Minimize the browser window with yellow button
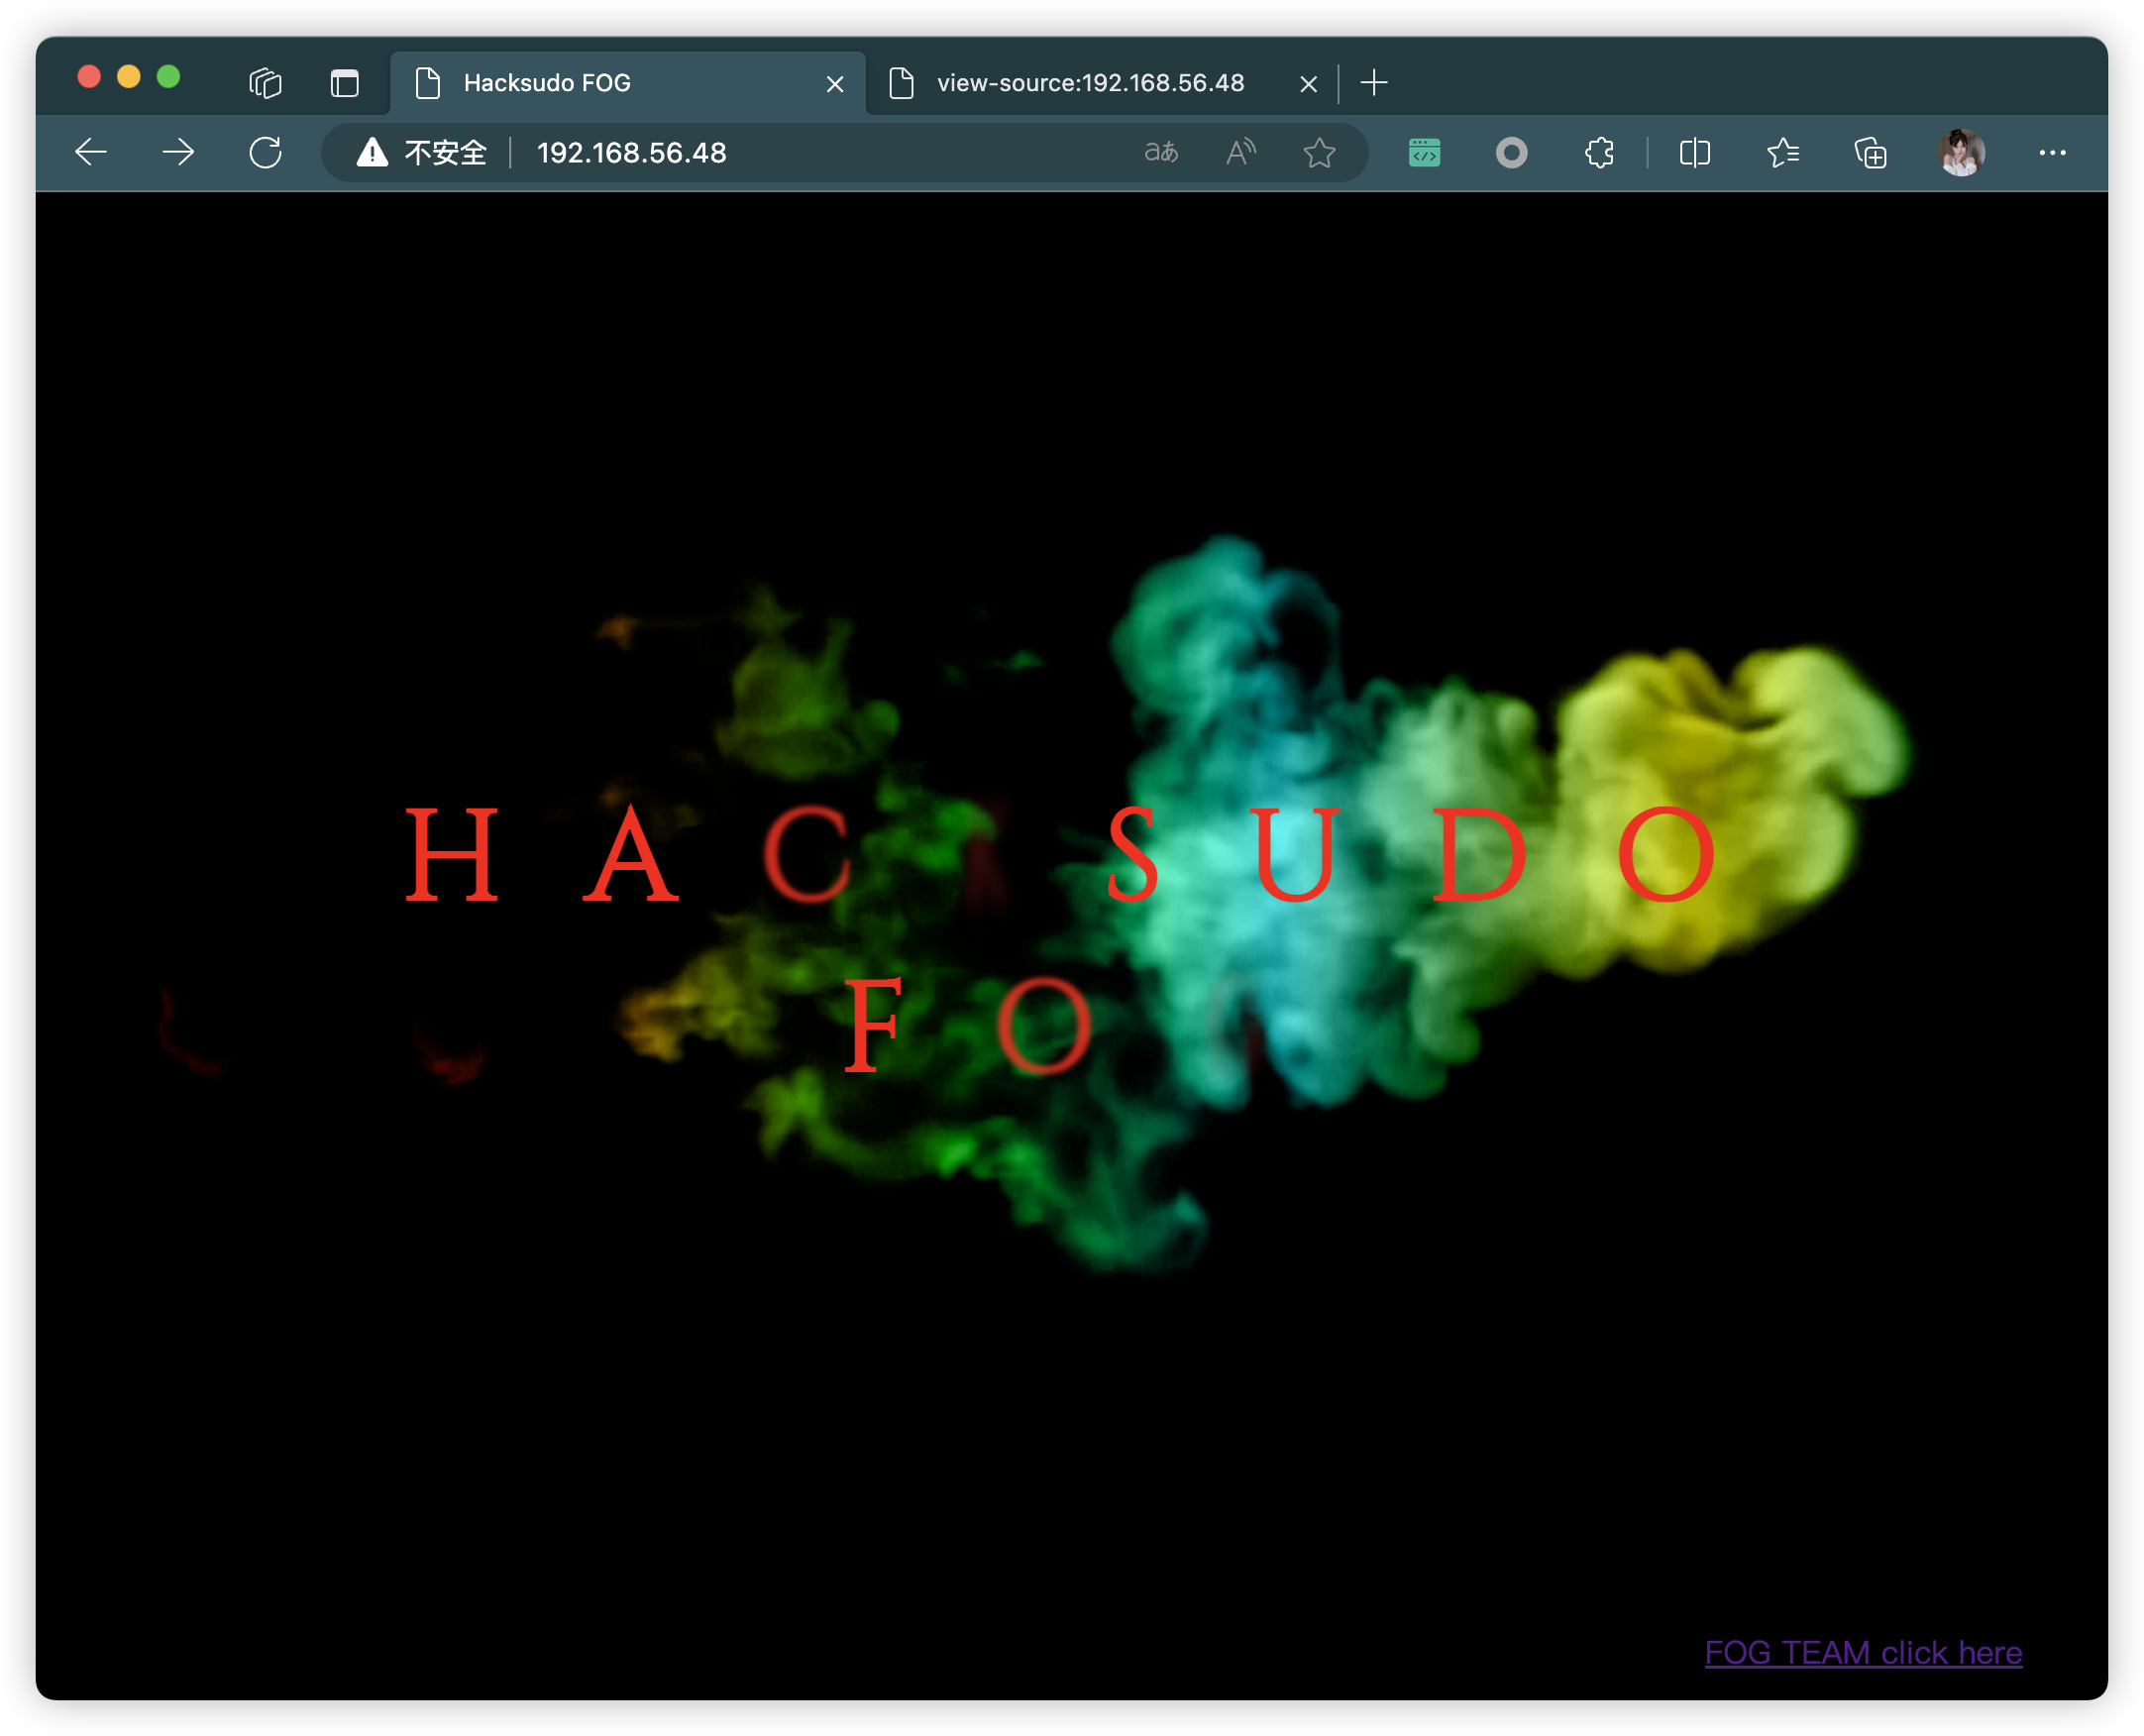This screenshot has width=2144, height=1736. [x=129, y=77]
